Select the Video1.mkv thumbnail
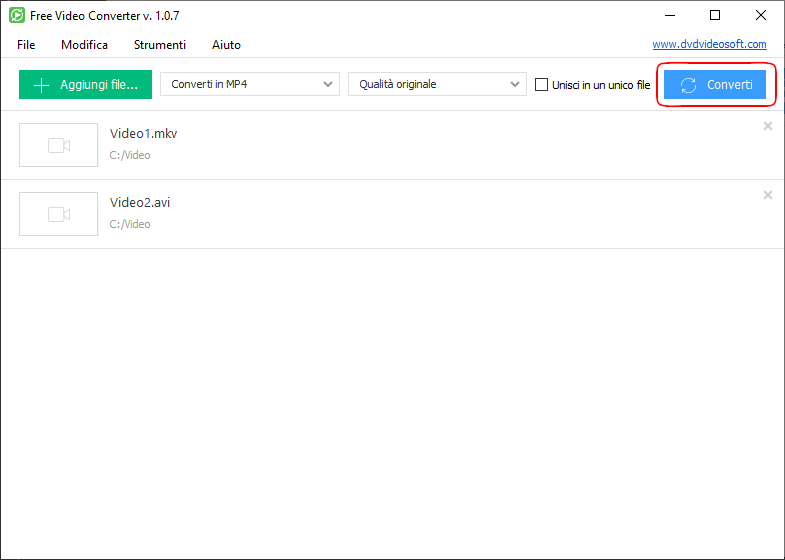 point(59,145)
